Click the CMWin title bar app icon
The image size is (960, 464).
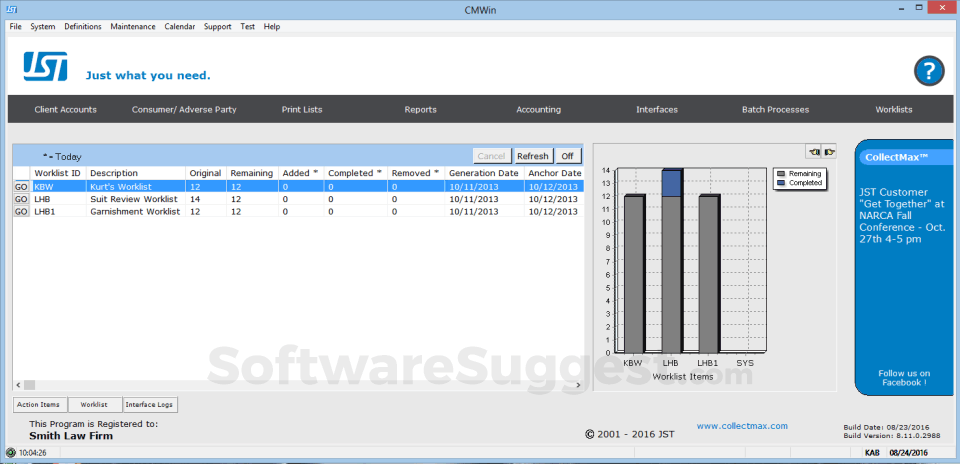tap(11, 8)
